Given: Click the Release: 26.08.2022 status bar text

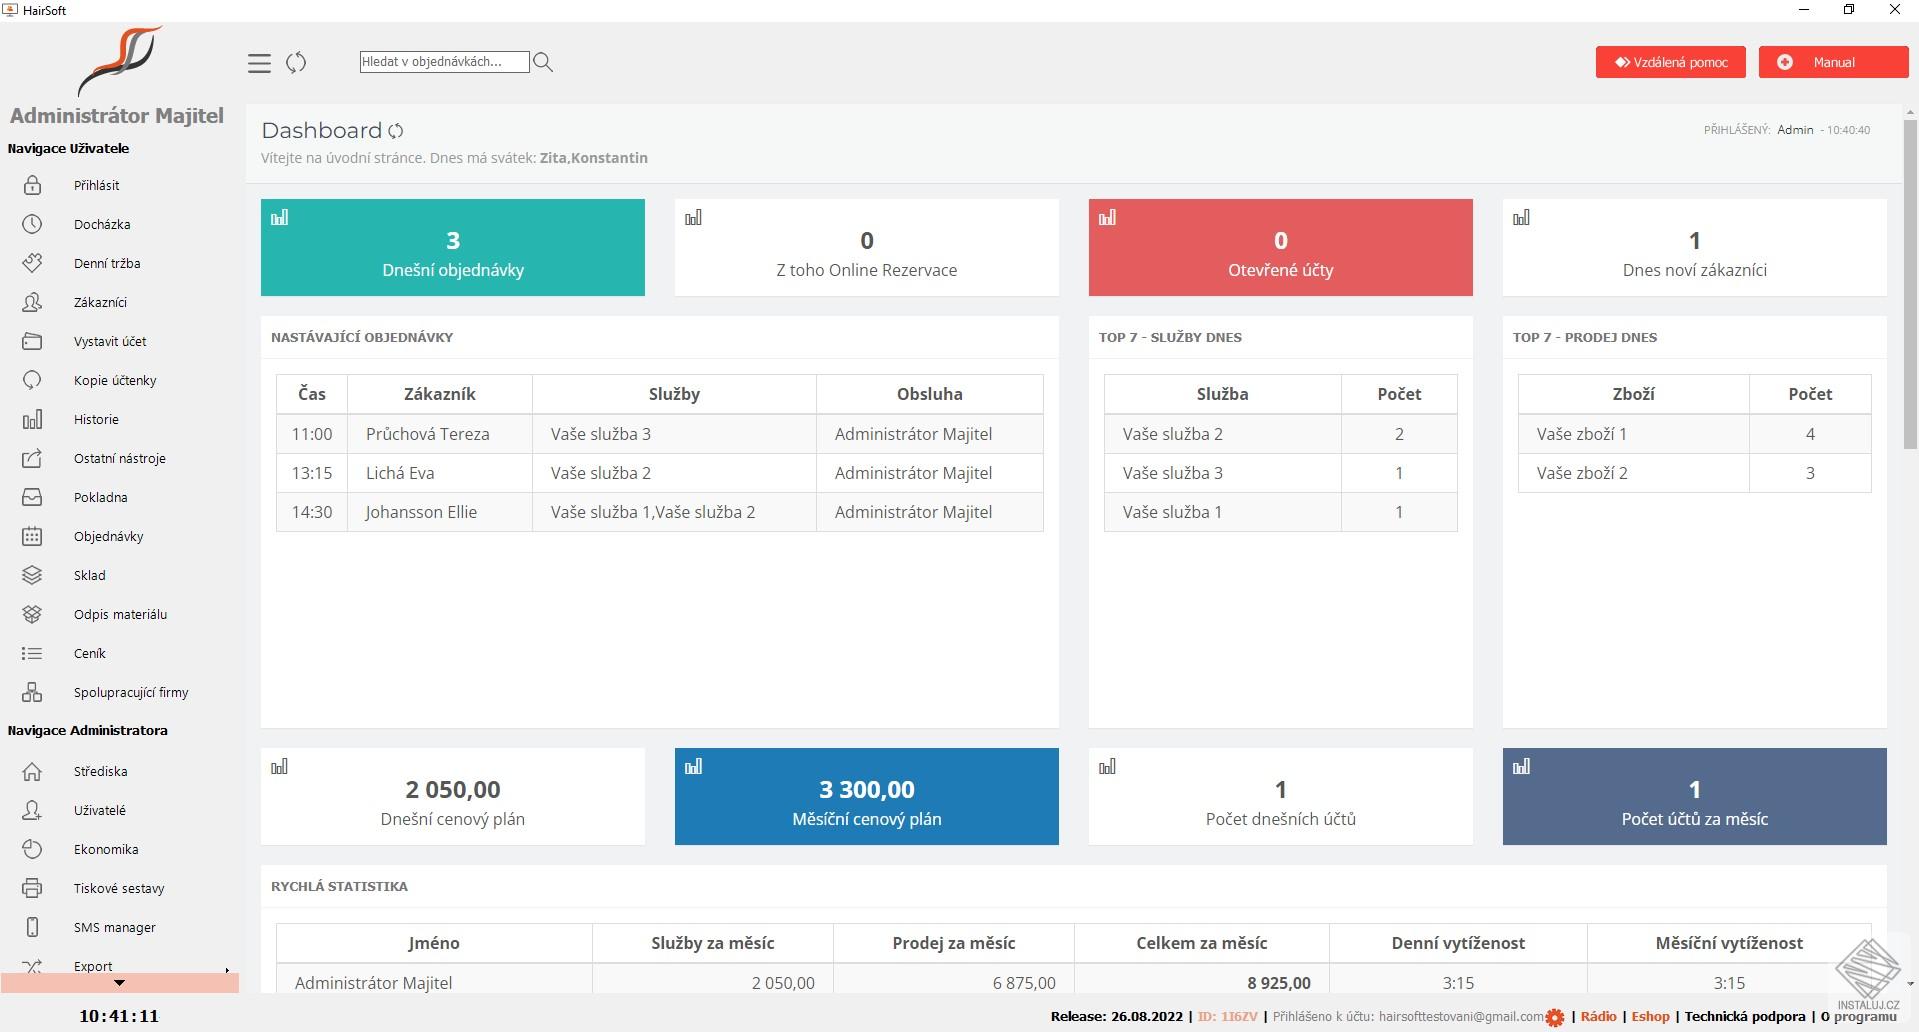Looking at the screenshot, I should pos(1116,1016).
